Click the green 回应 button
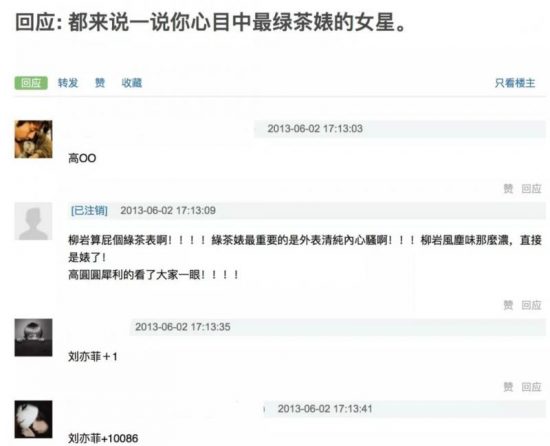Viewport: 550px width, 446px height. (x=31, y=83)
